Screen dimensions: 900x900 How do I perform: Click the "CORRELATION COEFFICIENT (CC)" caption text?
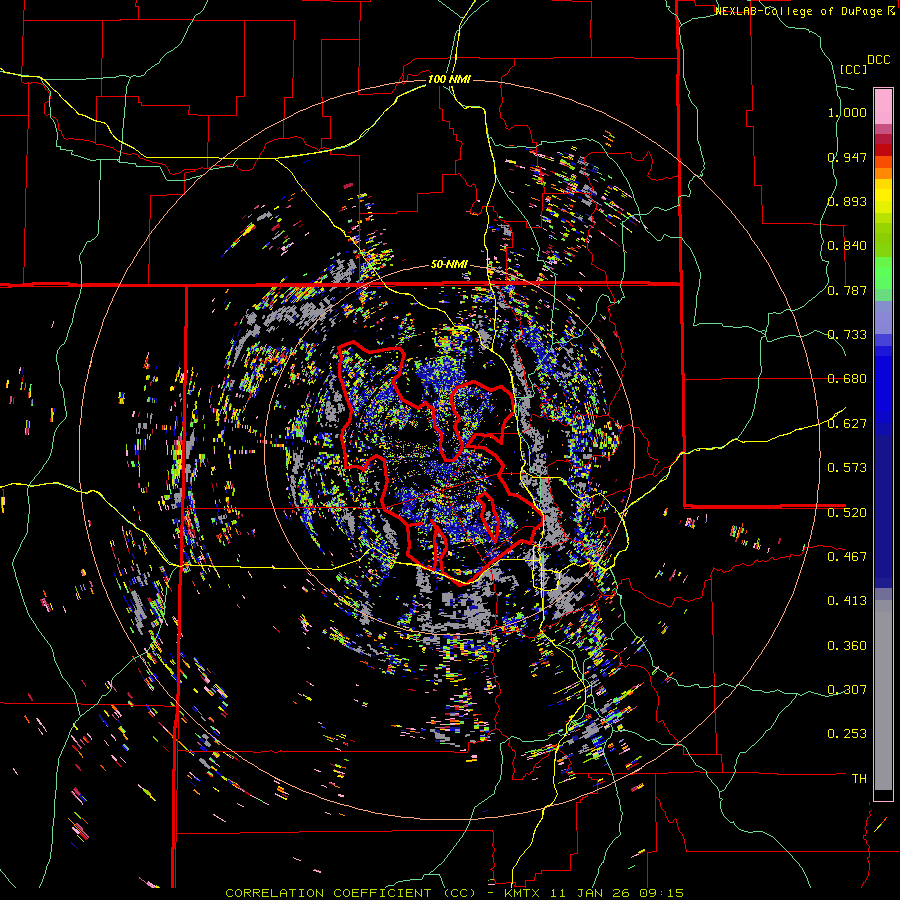(x=350, y=893)
